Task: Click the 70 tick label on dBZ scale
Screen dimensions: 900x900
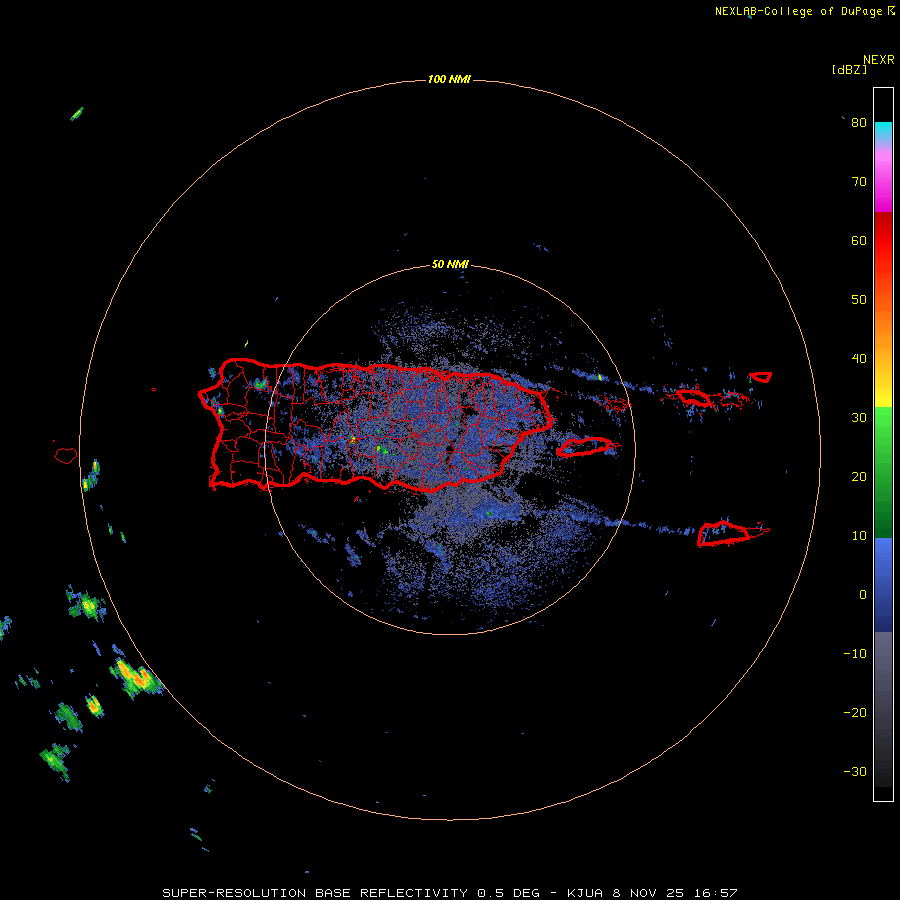Action: click(859, 182)
